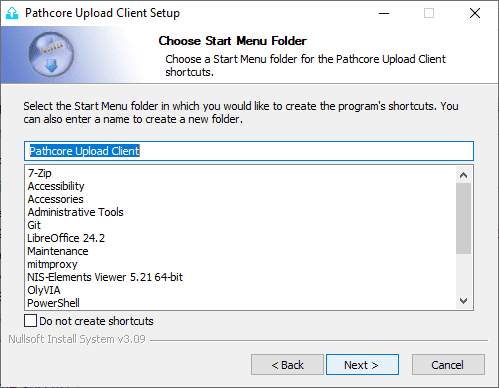Click the folder list scrollbar thumb

click(463, 218)
